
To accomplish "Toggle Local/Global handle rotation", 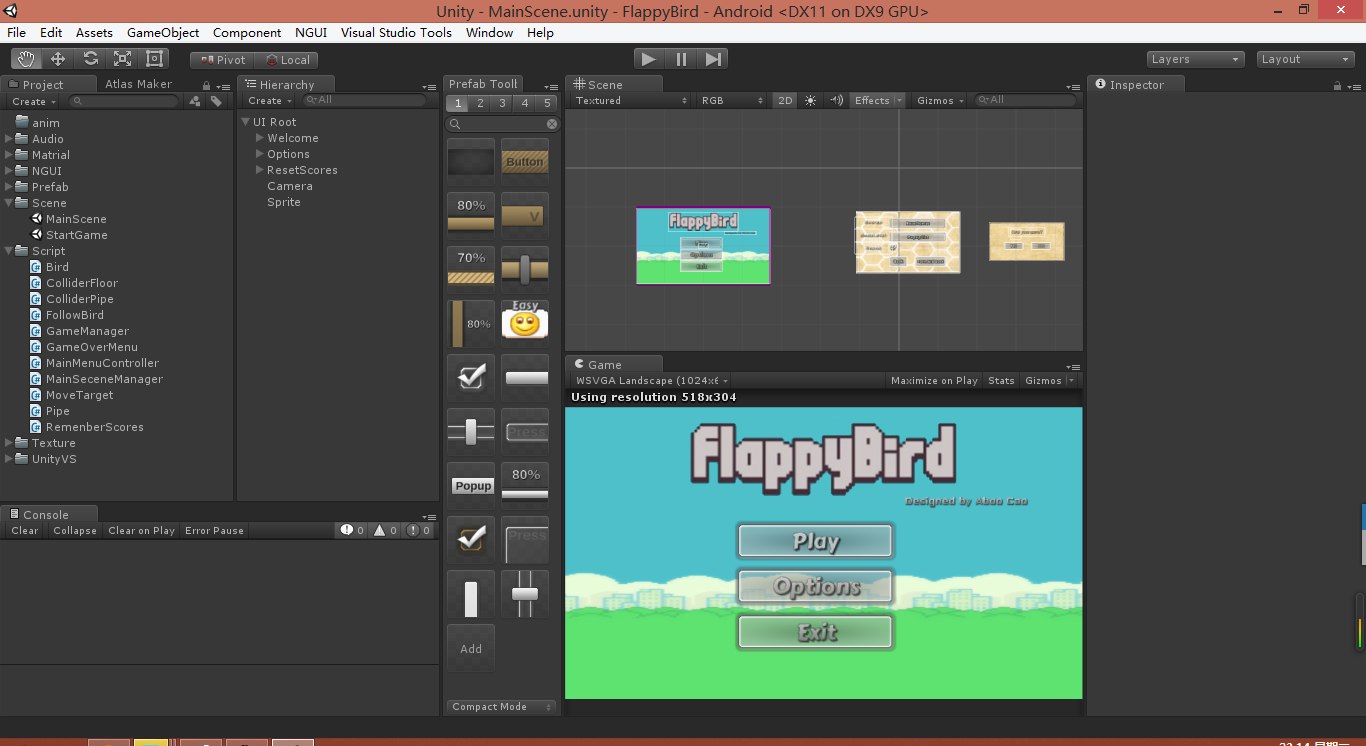I will pyautogui.click(x=287, y=60).
